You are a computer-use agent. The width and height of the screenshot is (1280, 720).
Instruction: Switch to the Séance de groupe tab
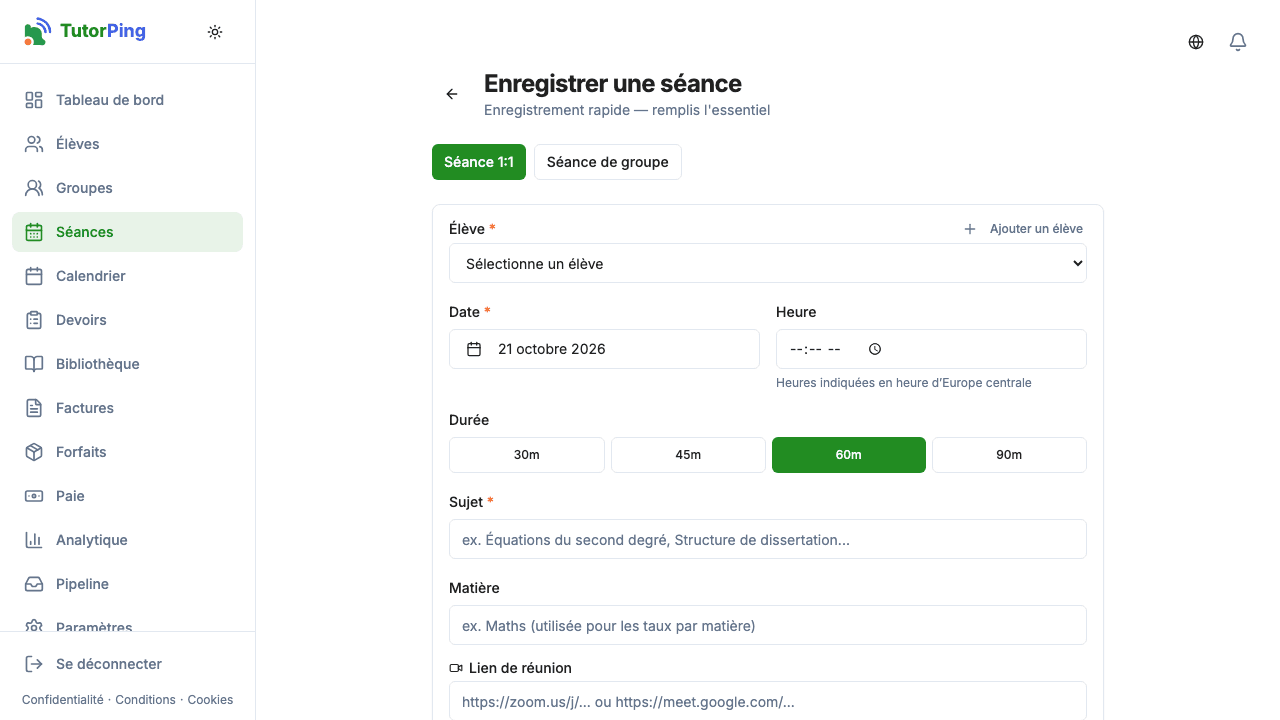608,162
